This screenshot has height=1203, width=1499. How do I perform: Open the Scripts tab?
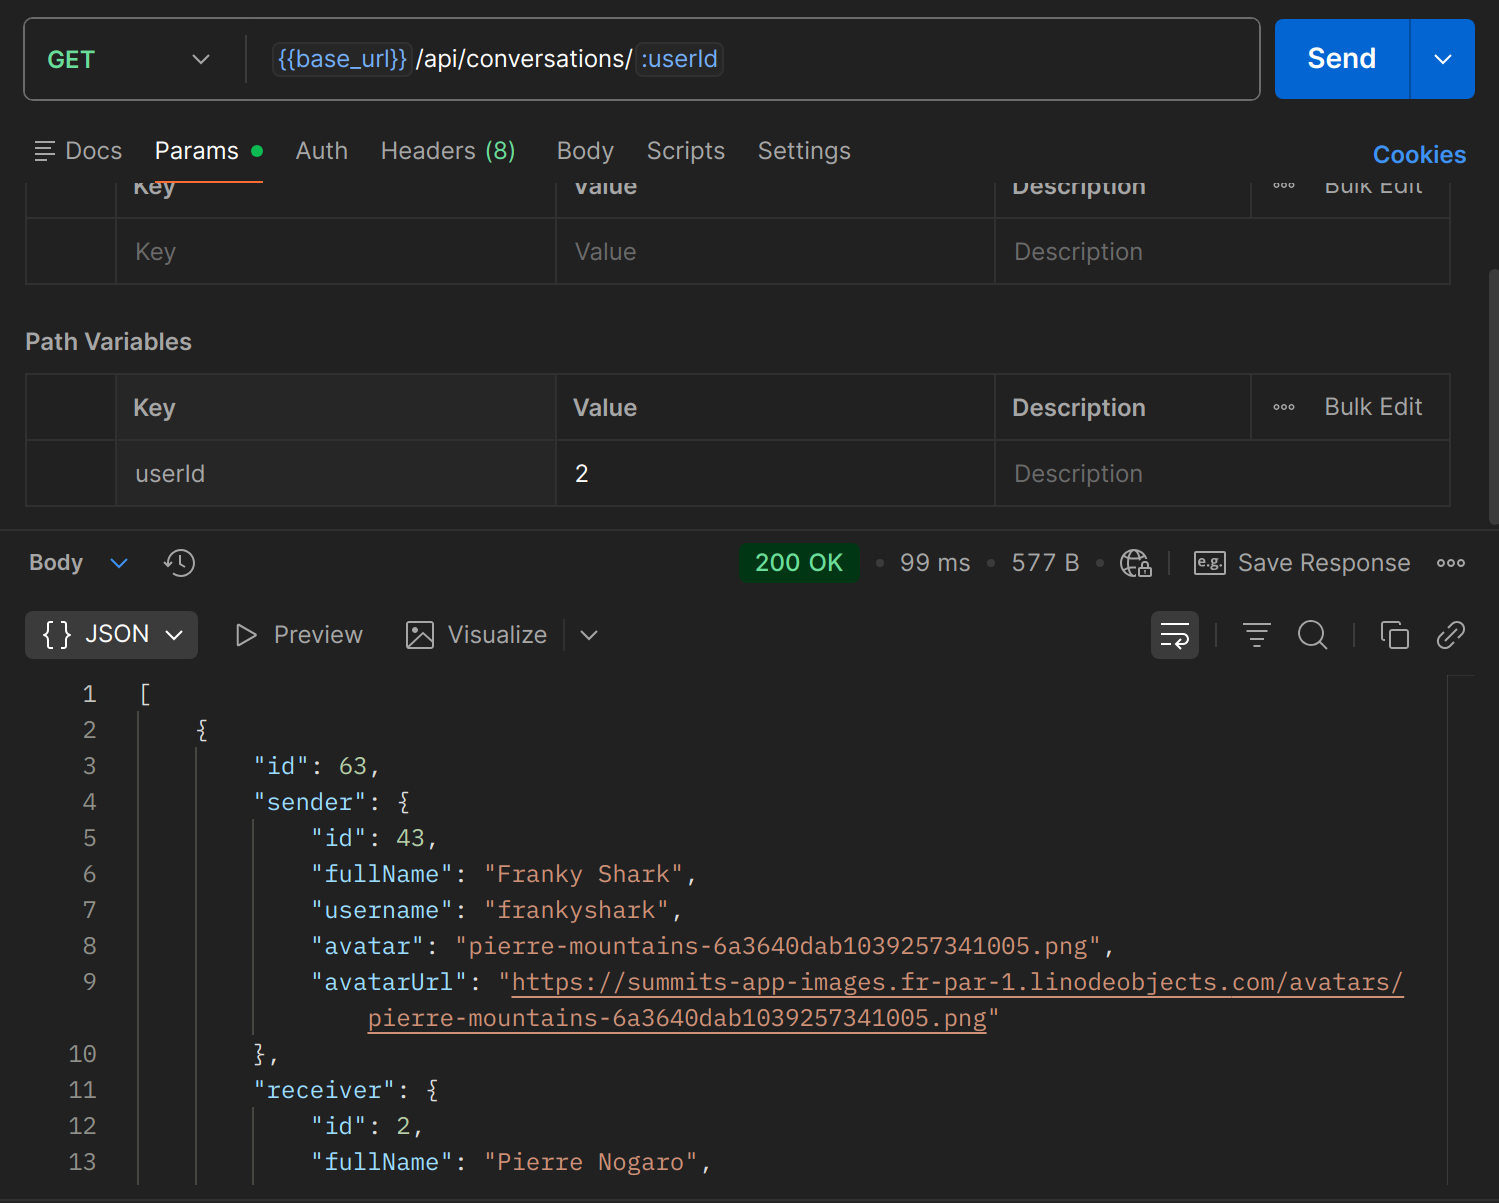685,151
